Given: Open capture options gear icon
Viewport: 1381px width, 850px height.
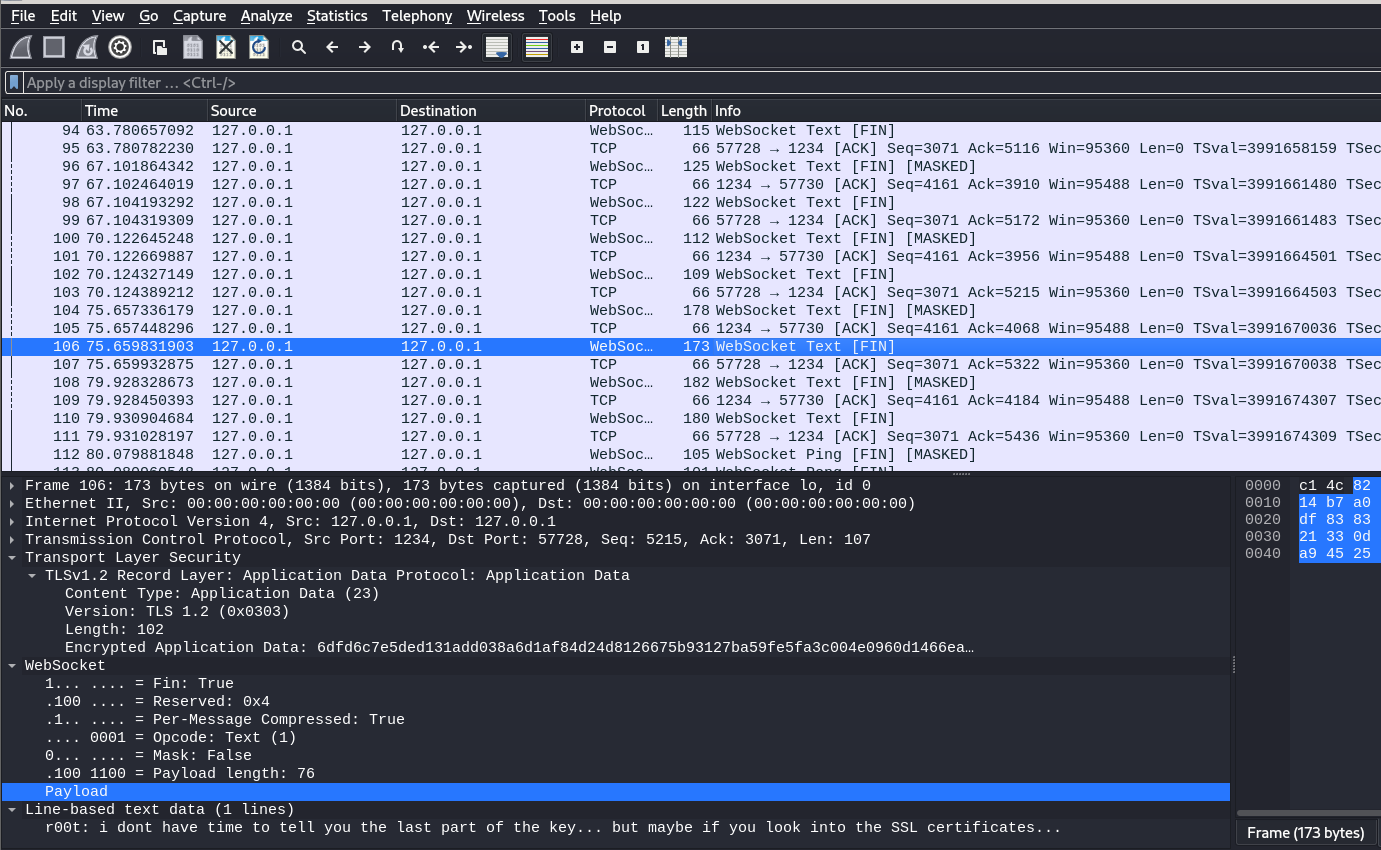Looking at the screenshot, I should (x=120, y=47).
